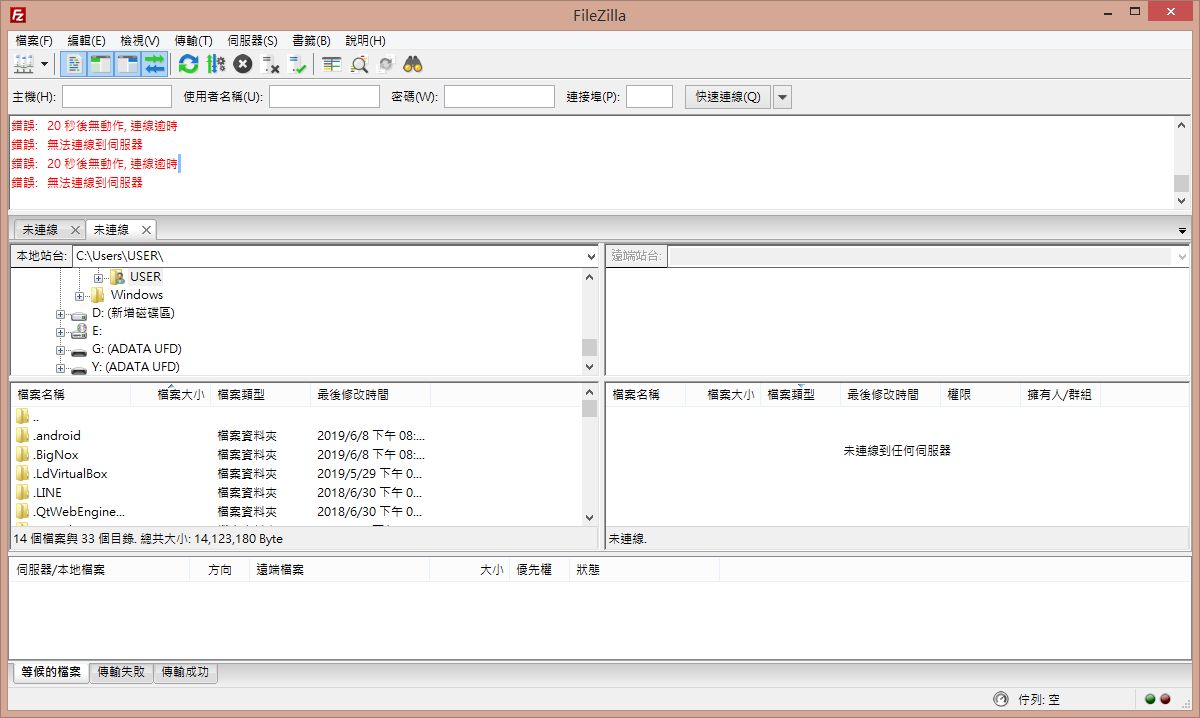The image size is (1200, 718).
Task: Sort local files by 最後修改時間 column
Action: pyautogui.click(x=370, y=395)
